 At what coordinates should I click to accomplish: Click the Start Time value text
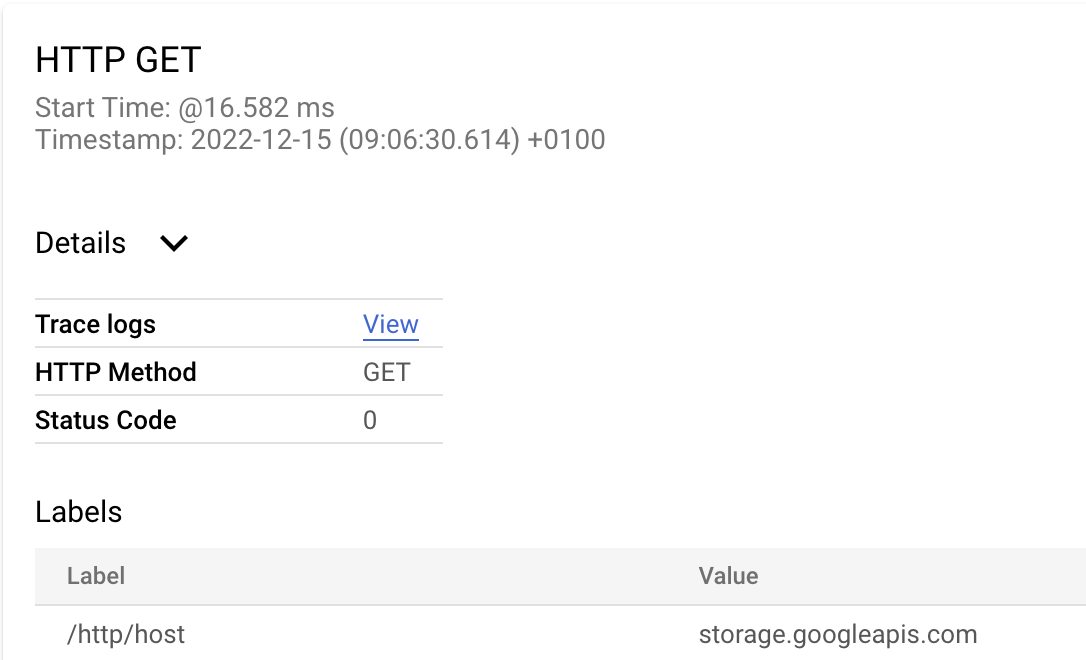pos(185,108)
